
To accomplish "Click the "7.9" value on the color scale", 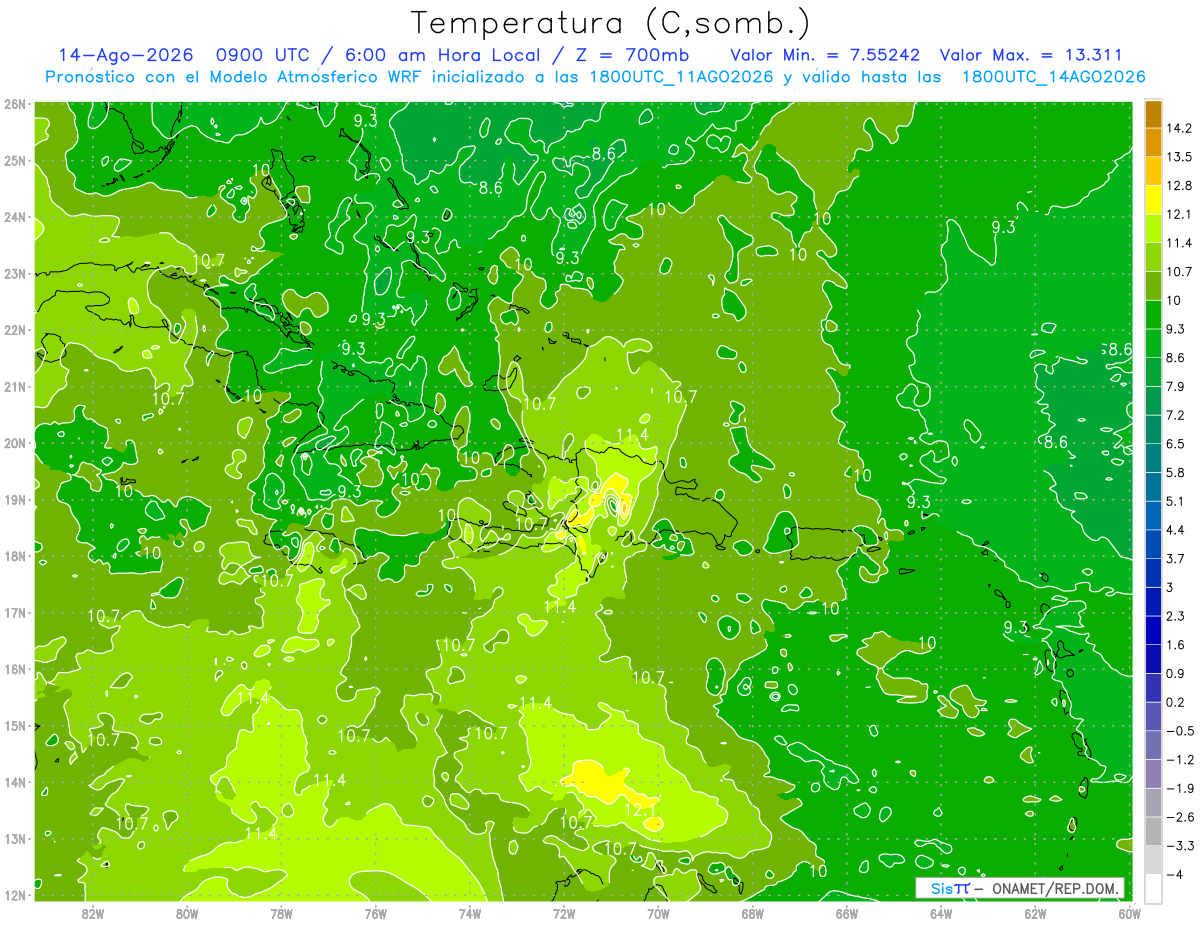I will pos(1176,386).
